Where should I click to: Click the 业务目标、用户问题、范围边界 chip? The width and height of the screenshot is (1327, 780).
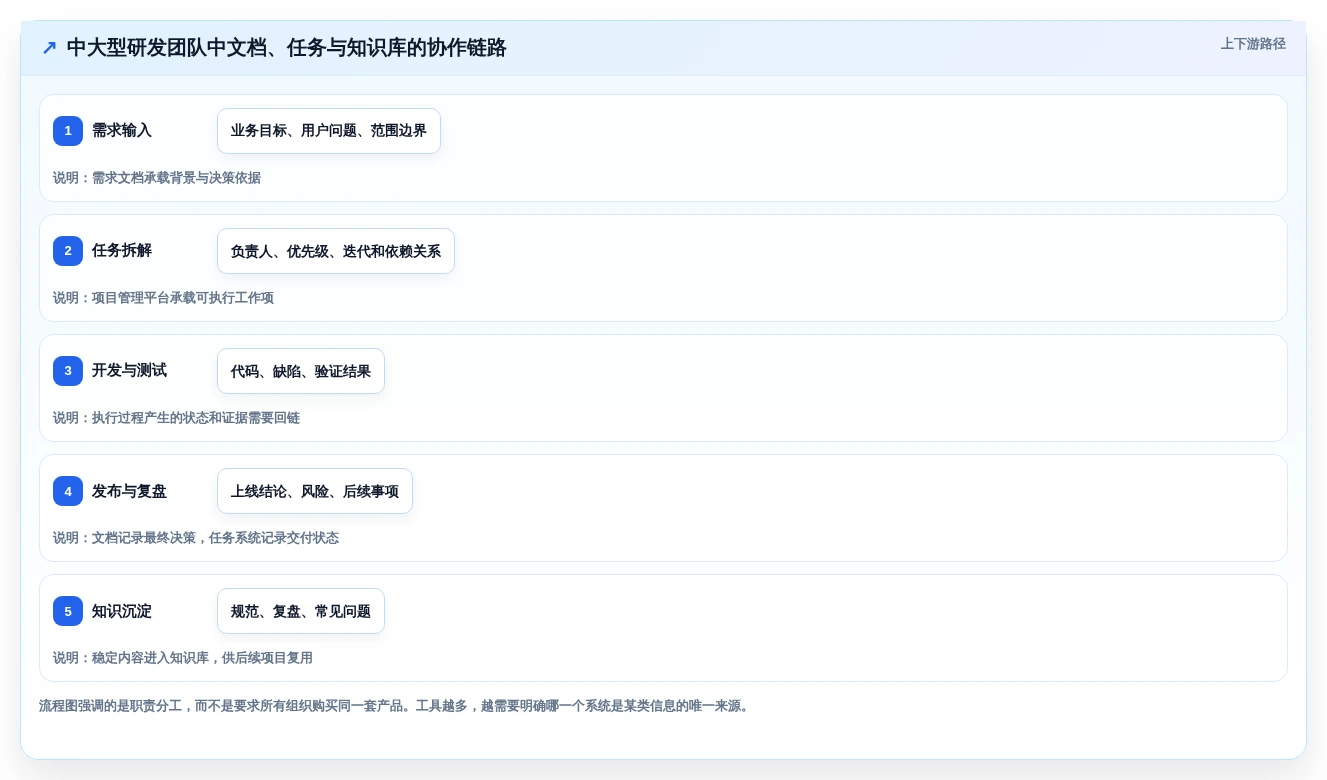click(329, 131)
